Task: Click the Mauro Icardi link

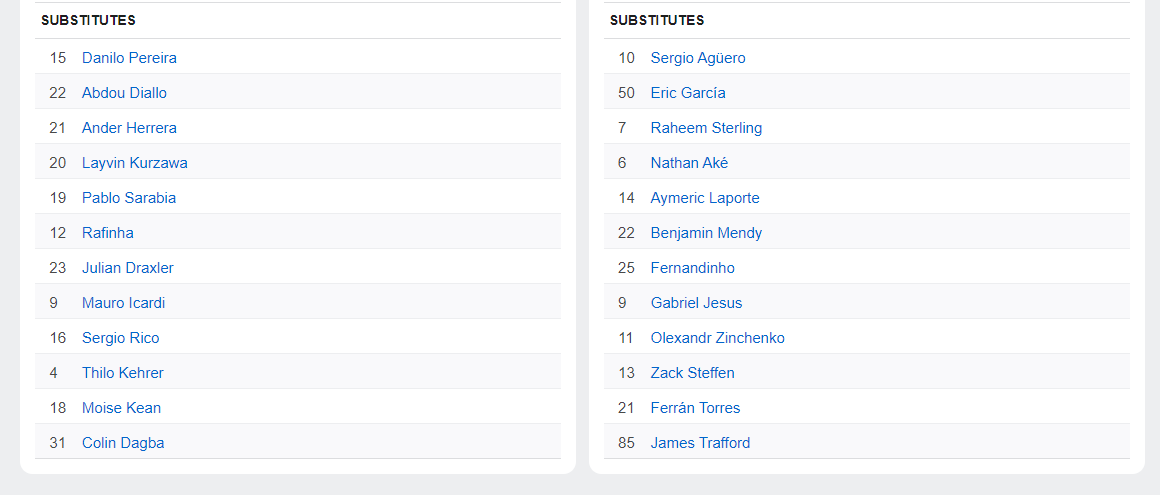Action: (x=123, y=303)
